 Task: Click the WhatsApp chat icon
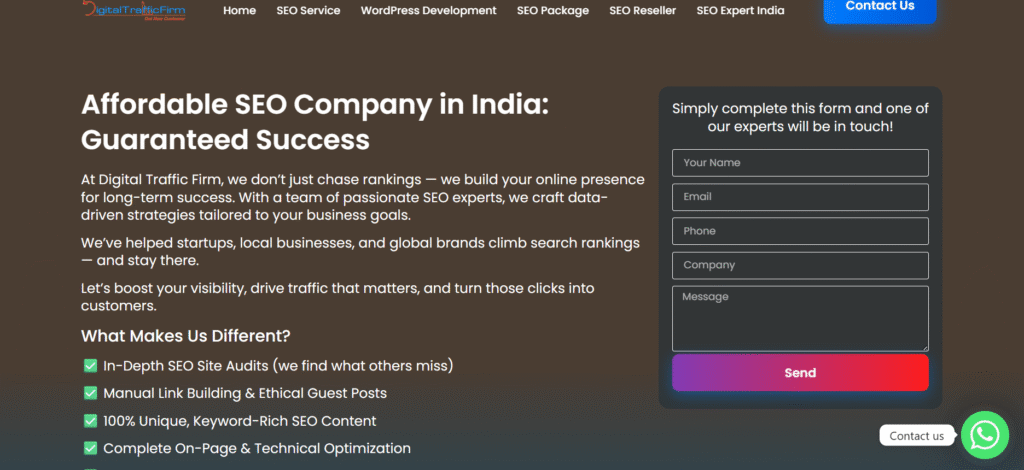[985, 434]
